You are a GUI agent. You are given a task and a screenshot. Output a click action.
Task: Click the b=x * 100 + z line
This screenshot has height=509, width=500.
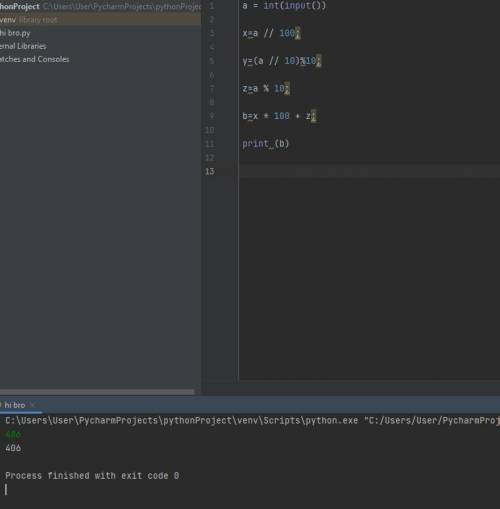tap(280, 116)
